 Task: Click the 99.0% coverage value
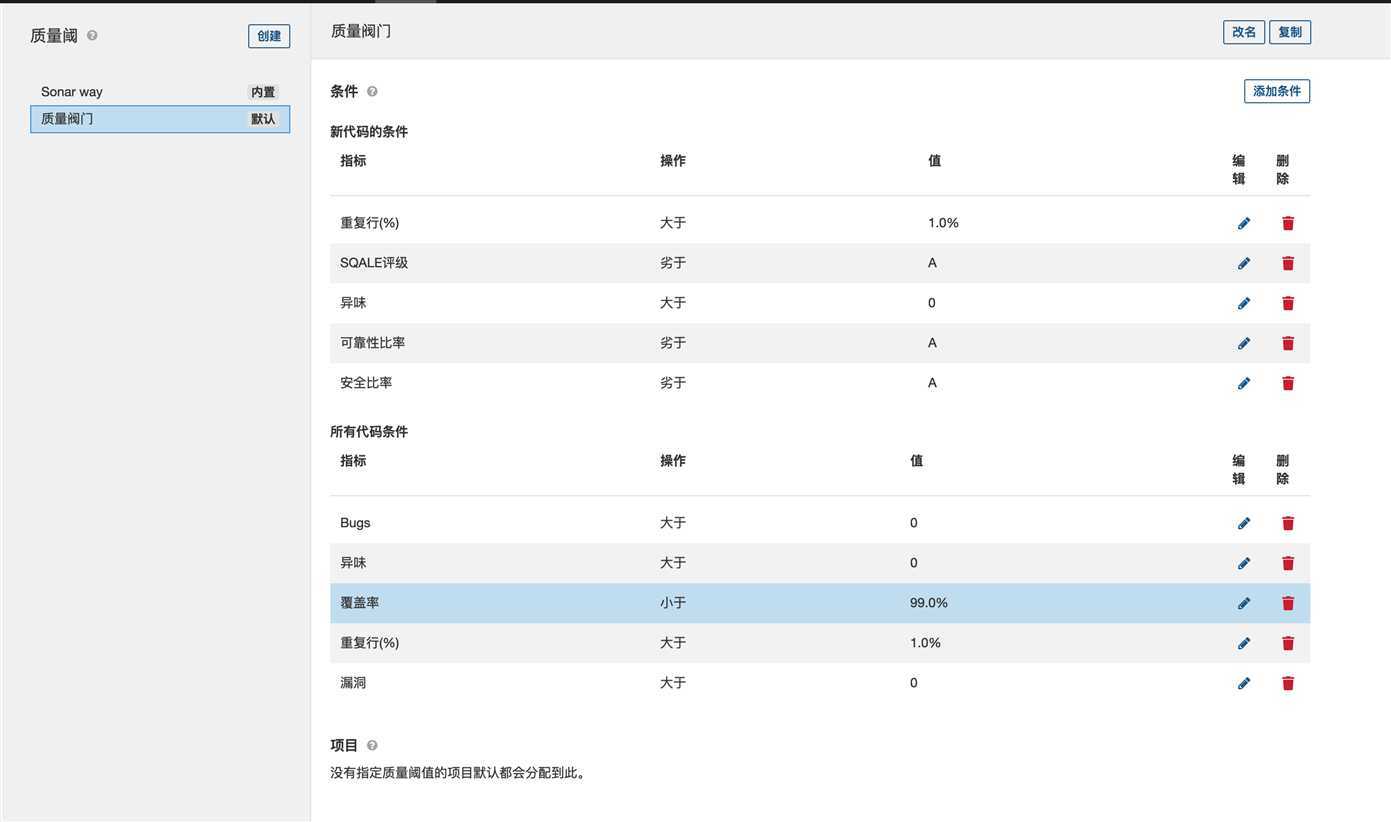(929, 603)
